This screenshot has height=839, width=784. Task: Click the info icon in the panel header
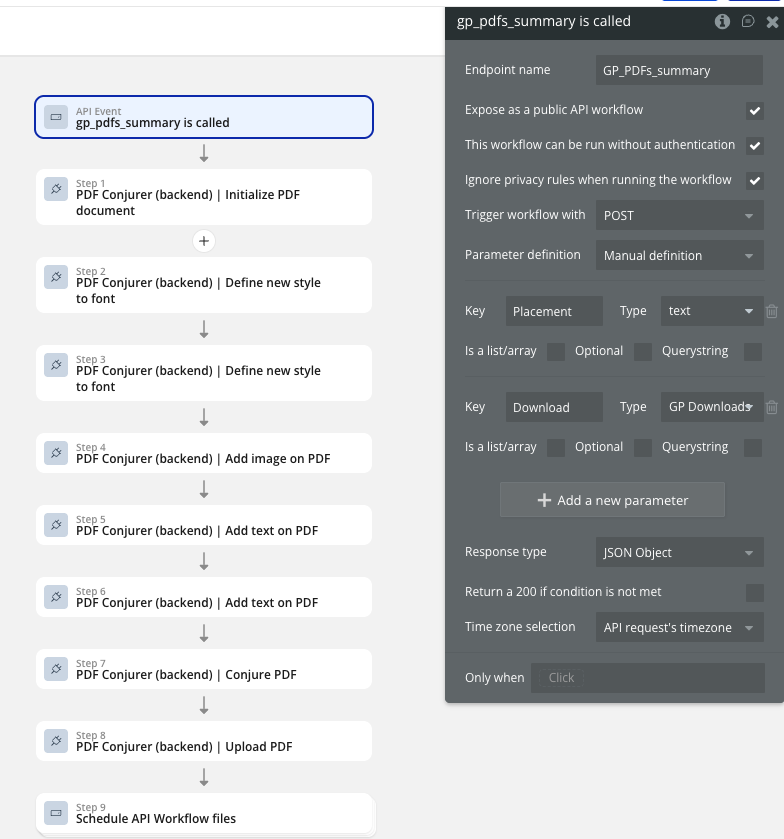click(x=722, y=21)
